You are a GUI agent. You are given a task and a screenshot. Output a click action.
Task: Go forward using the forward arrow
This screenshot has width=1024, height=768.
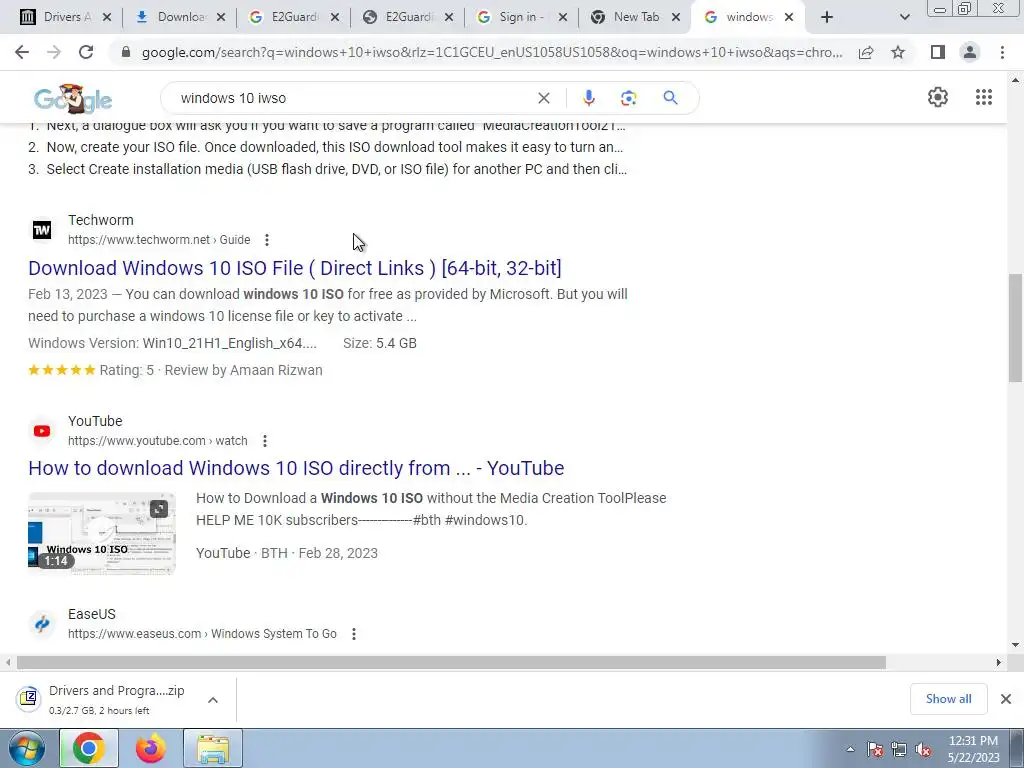54,52
